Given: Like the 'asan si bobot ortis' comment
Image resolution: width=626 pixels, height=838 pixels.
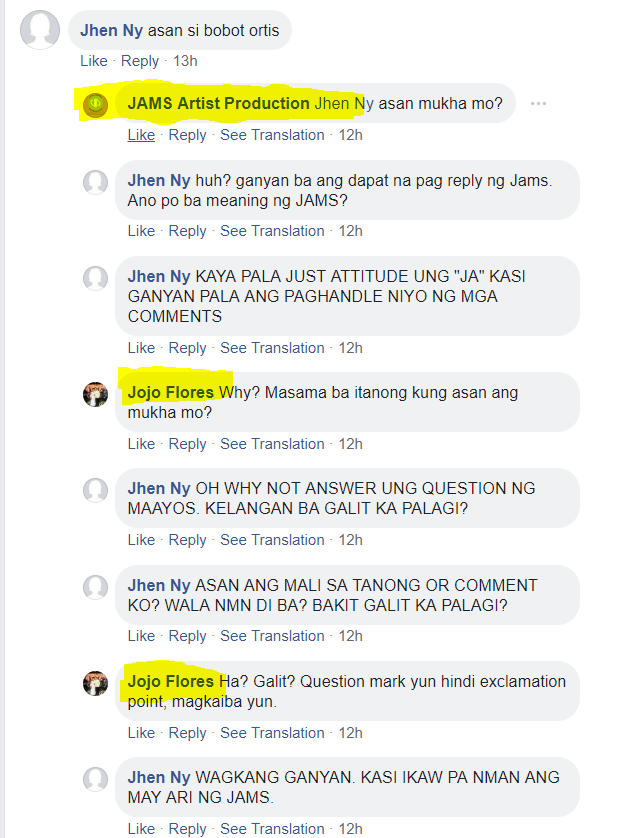Looking at the screenshot, I should tap(94, 61).
